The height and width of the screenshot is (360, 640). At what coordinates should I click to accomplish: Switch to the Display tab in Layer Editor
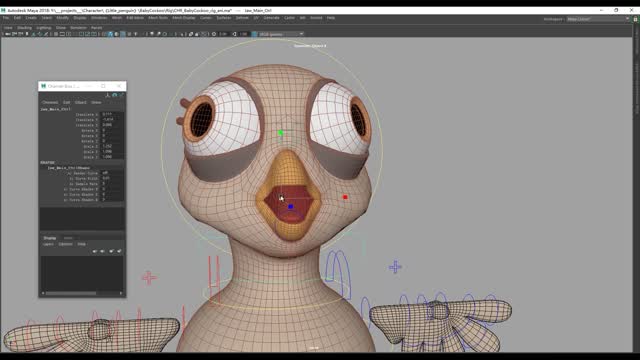[x=50, y=238]
